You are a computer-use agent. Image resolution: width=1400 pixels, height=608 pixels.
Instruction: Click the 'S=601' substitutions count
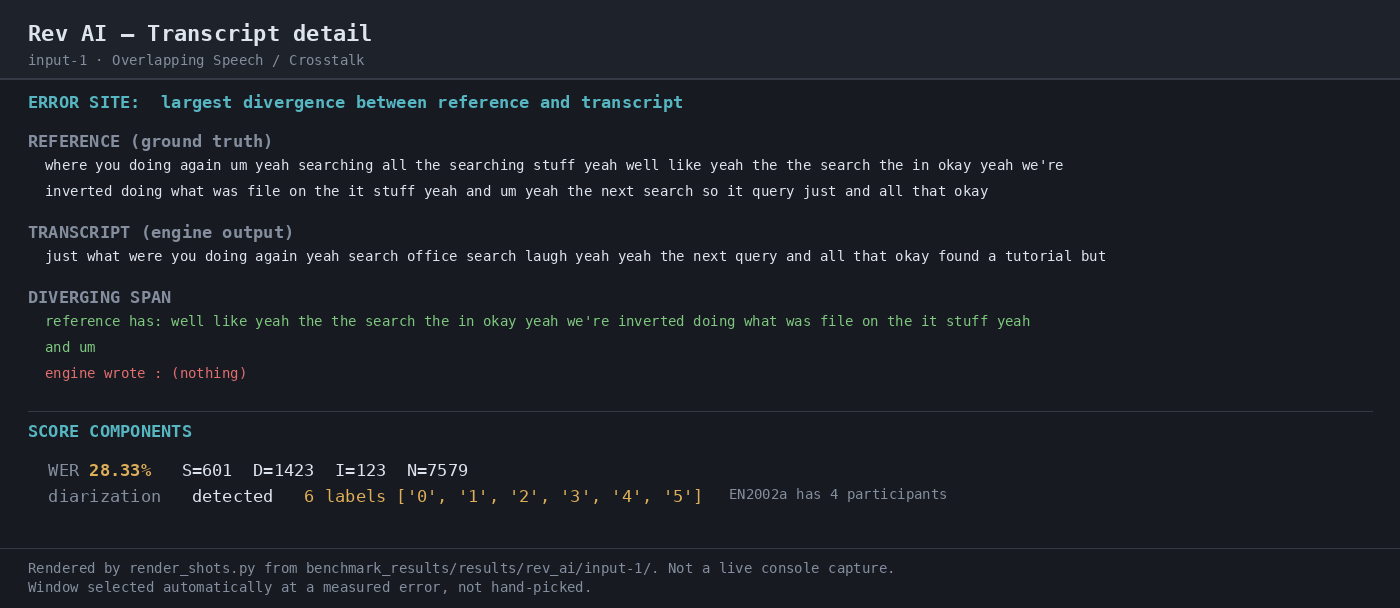(207, 471)
